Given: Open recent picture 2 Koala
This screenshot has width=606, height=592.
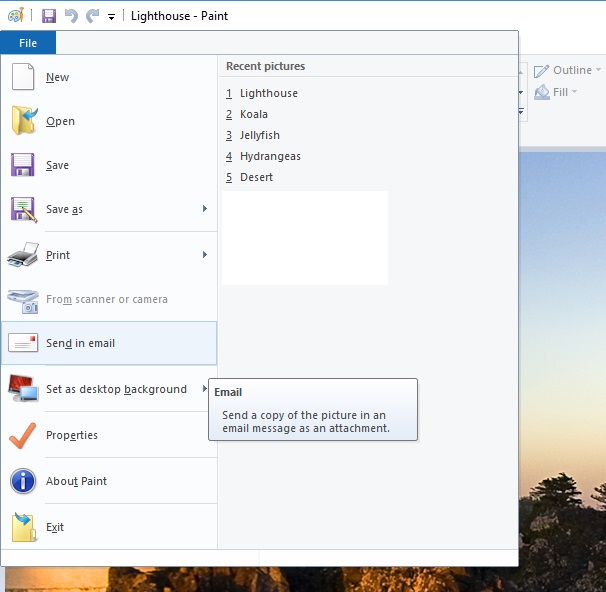Looking at the screenshot, I should [247, 114].
